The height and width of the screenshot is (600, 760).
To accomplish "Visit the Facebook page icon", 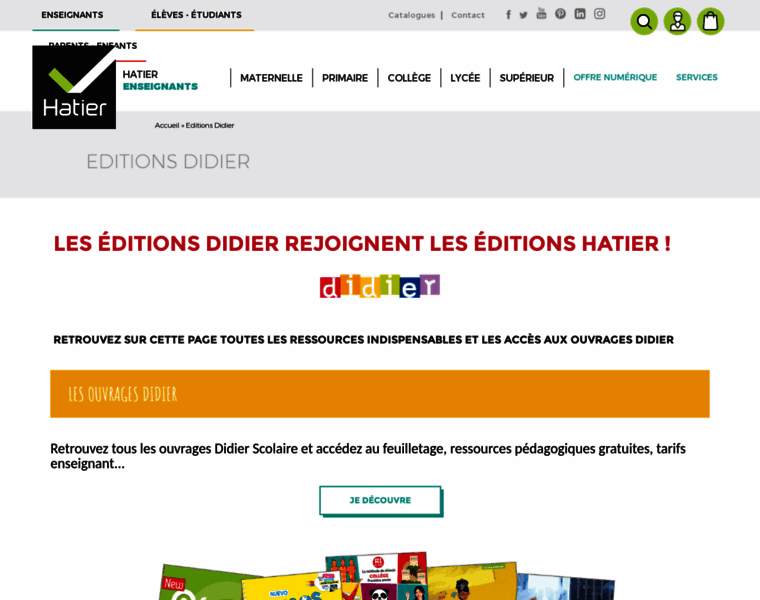I will click(x=508, y=15).
